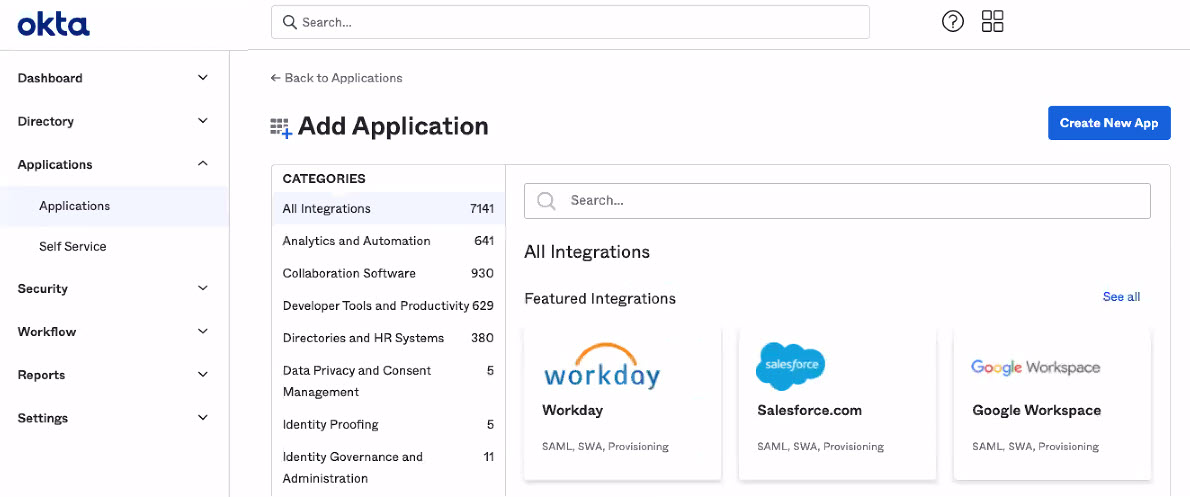Open Reports in the sidebar
This screenshot has height=497, width=1190.
pyautogui.click(x=41, y=376)
